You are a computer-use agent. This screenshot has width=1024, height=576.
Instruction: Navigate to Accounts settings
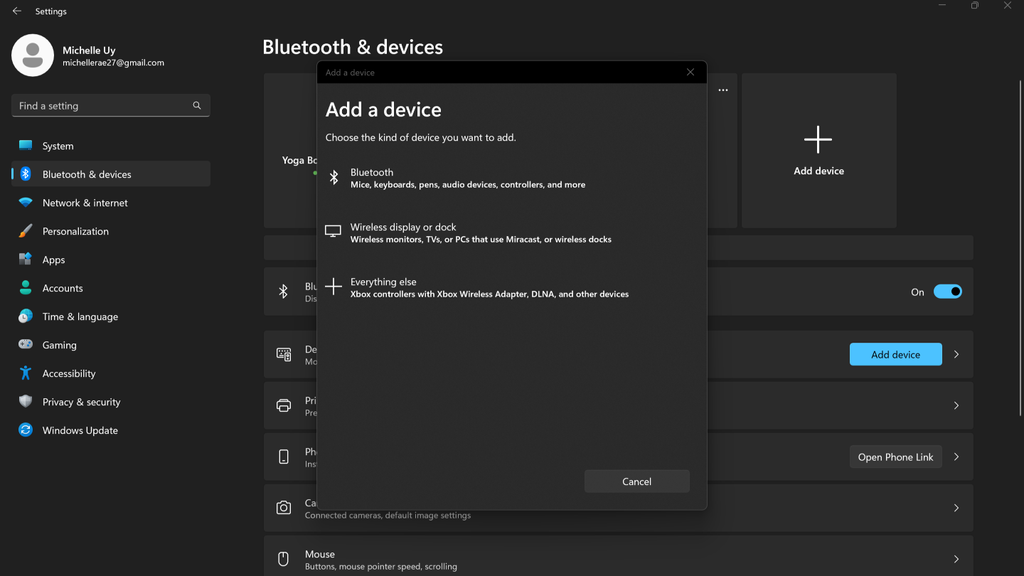pos(60,288)
